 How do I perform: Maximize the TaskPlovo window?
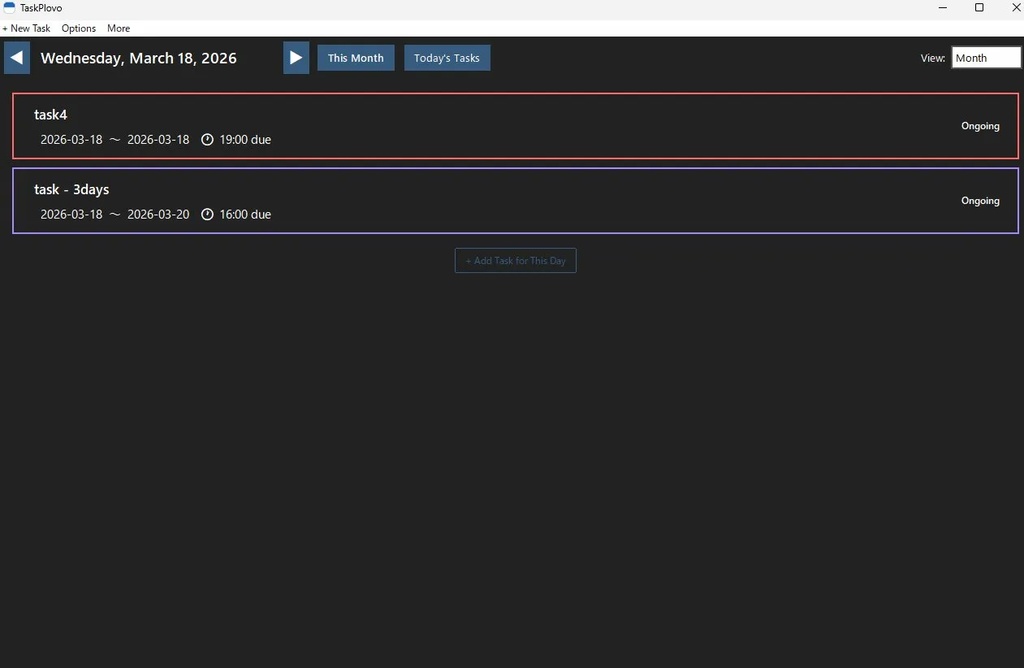point(979,8)
